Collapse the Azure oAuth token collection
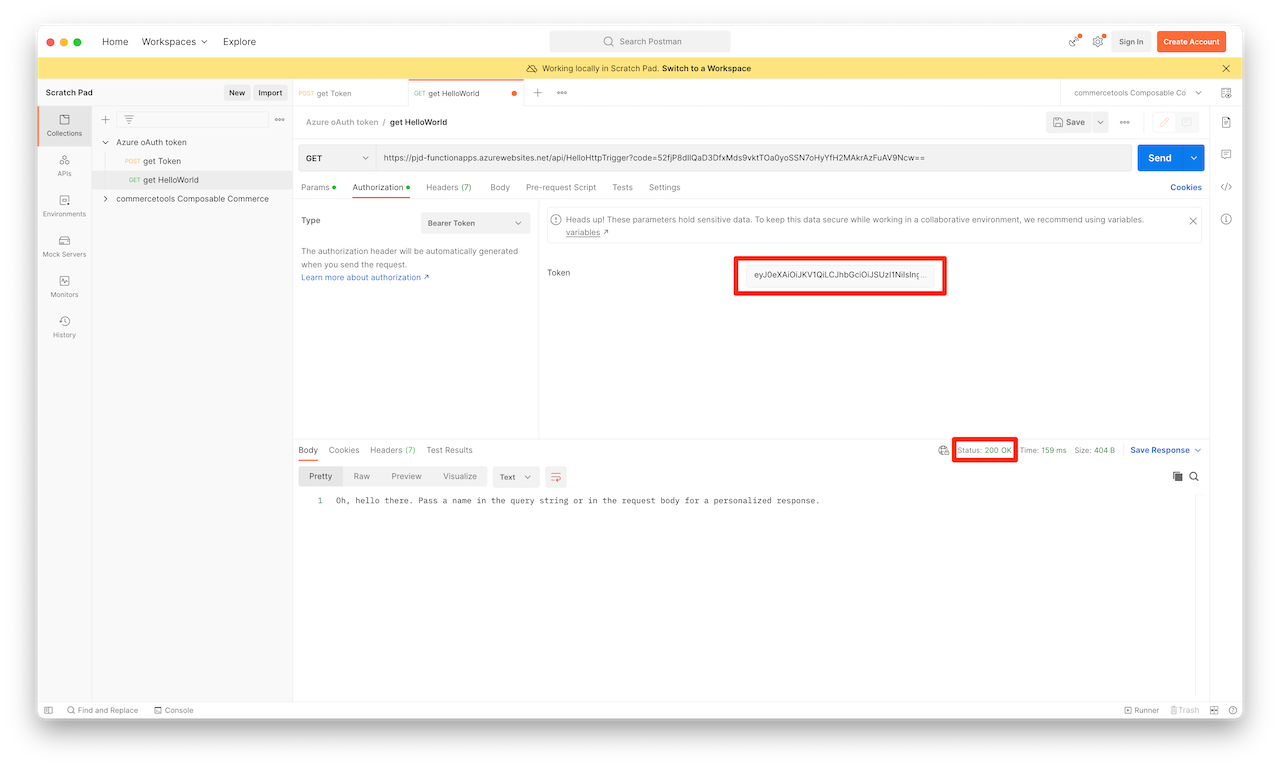1280x768 pixels. 105,142
